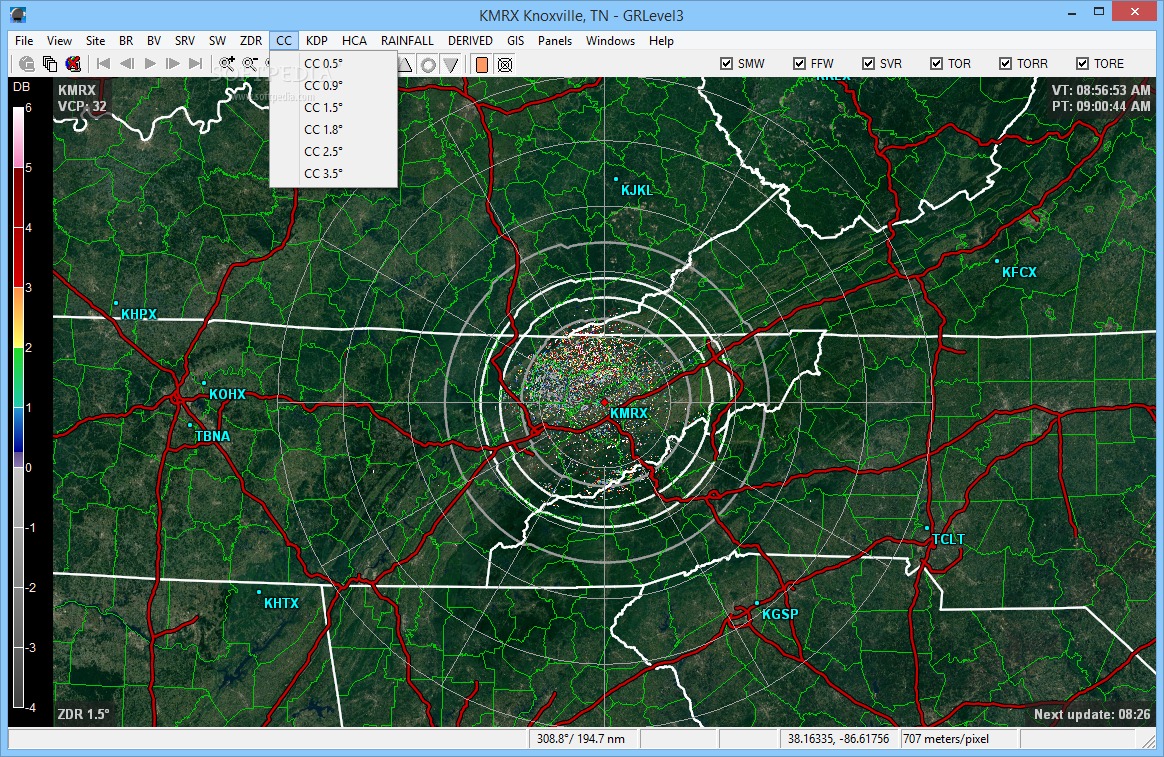Select CC 3.5° tilt
This screenshot has width=1164, height=757.
[333, 174]
